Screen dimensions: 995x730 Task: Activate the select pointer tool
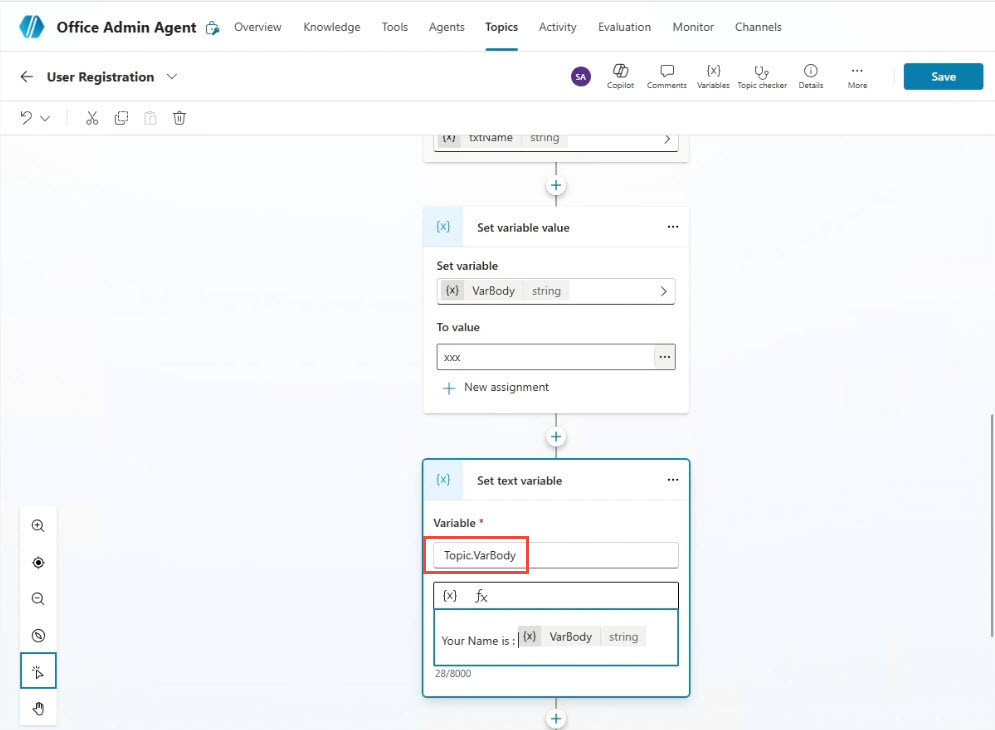pos(38,671)
